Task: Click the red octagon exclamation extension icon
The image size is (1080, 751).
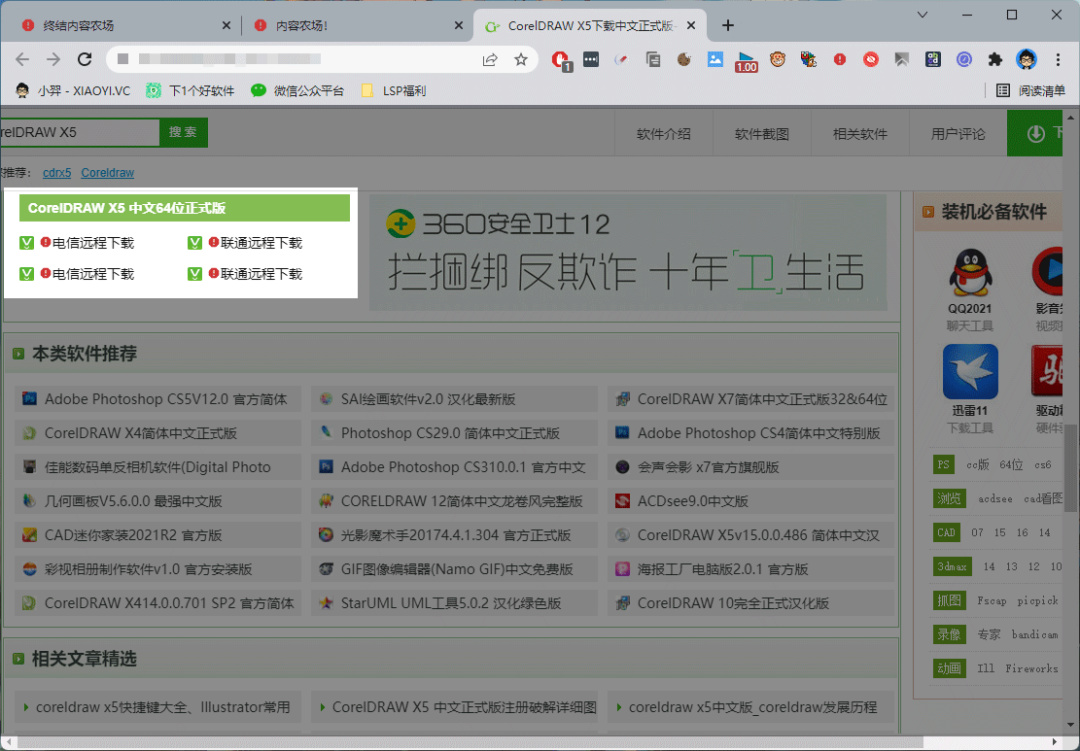Action: pos(840,60)
